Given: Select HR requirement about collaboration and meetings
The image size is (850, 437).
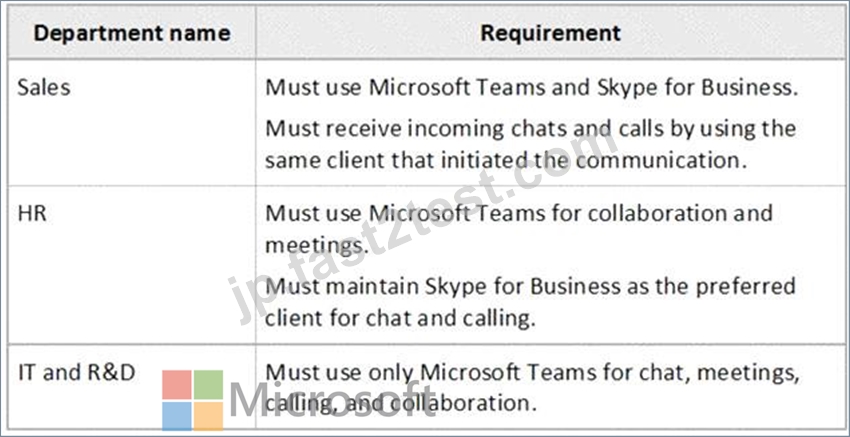Looking at the screenshot, I should (x=519, y=229).
